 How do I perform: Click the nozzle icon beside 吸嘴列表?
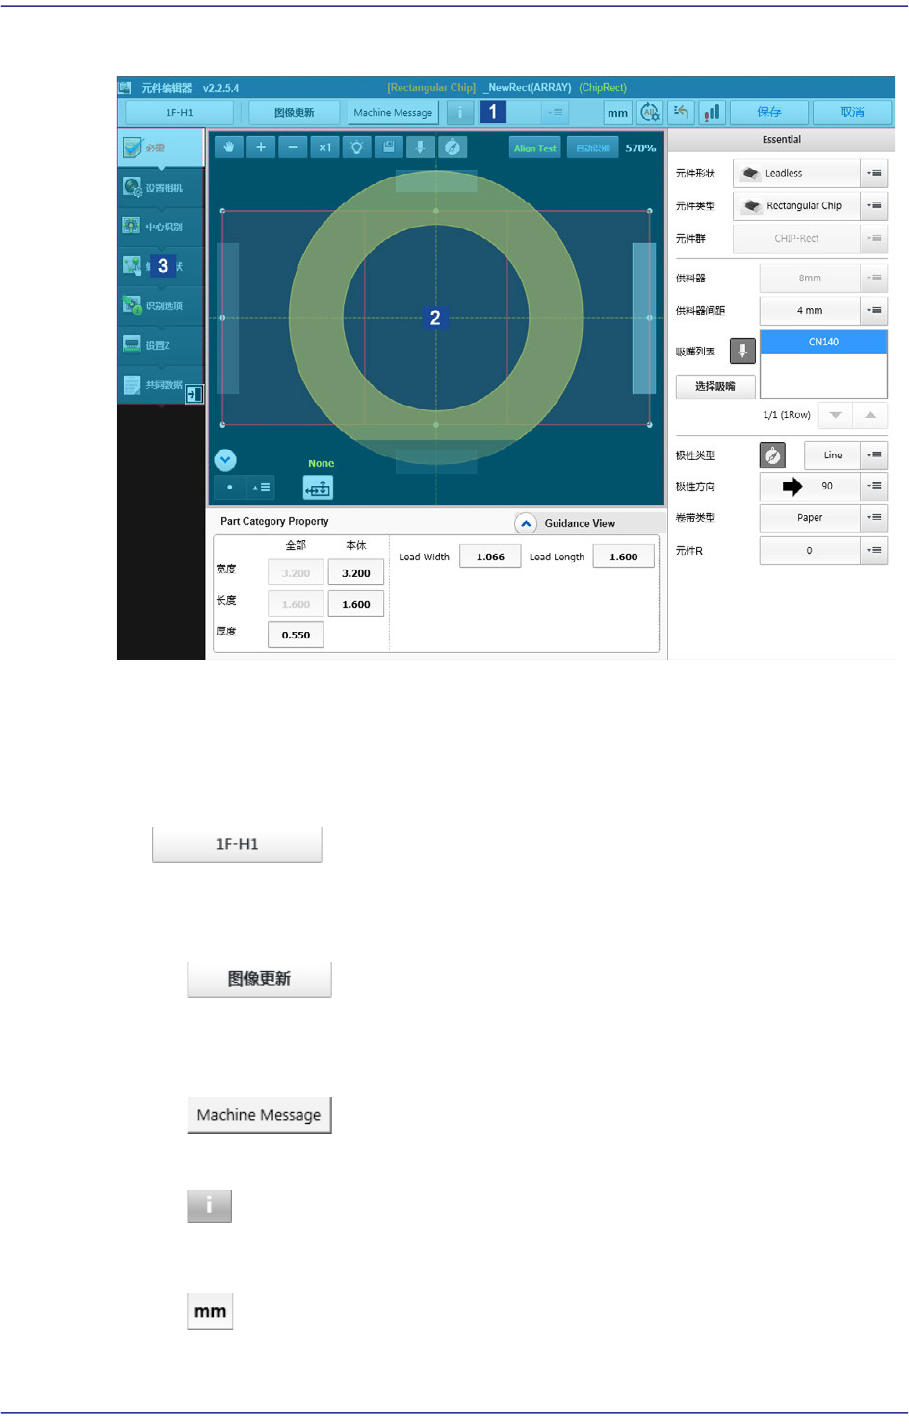click(742, 351)
